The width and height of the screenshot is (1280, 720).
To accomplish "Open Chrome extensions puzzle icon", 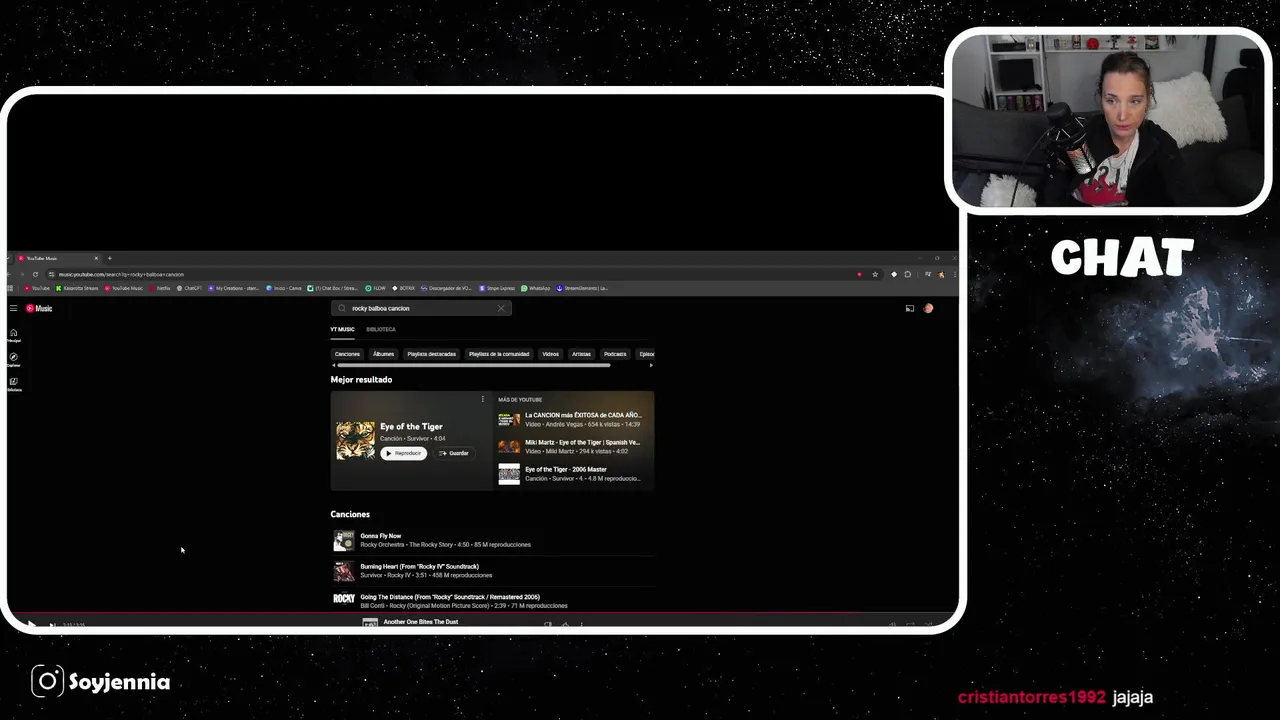I will pos(908,274).
